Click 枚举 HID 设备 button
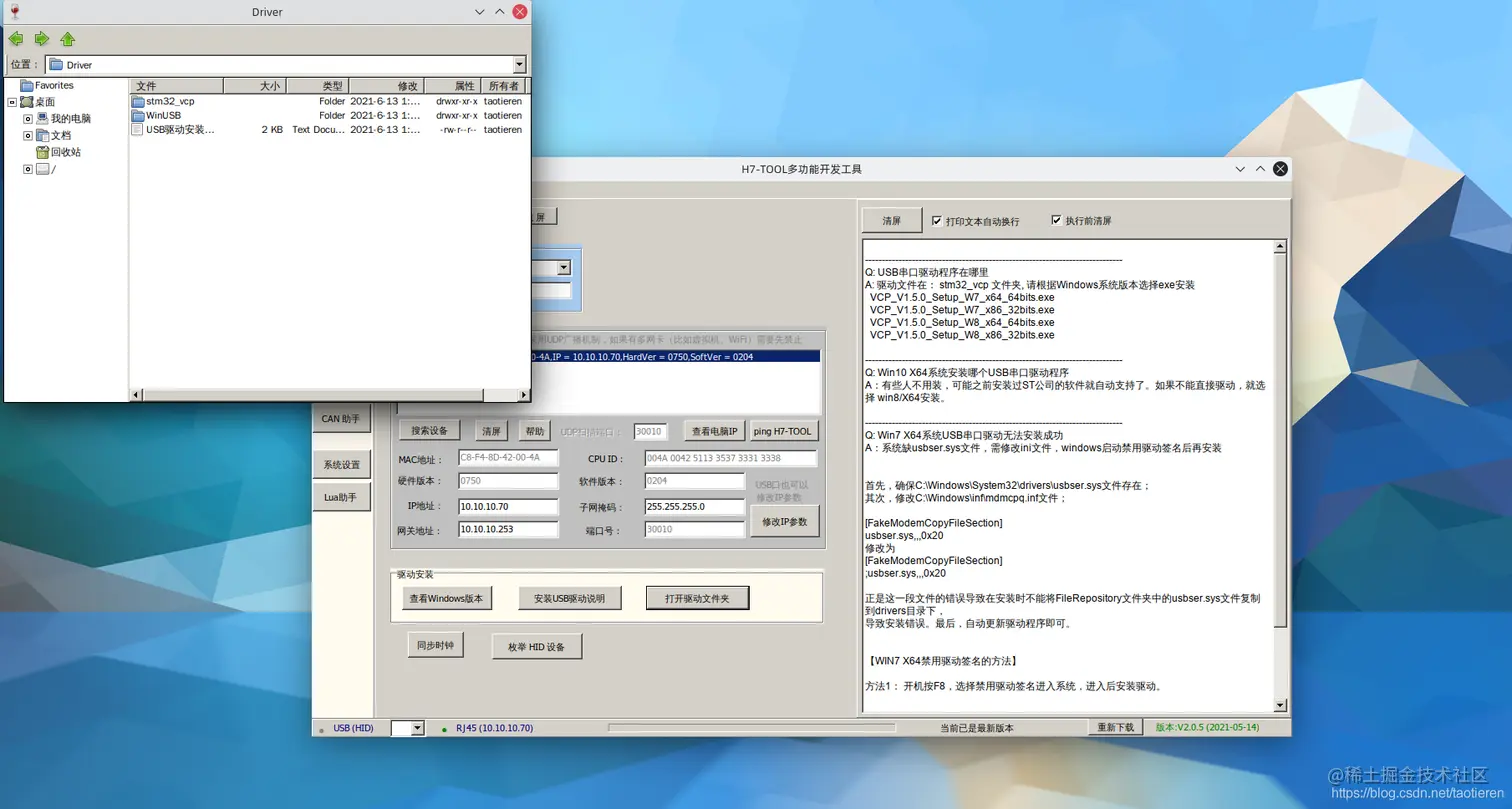1512x809 pixels. (x=537, y=647)
